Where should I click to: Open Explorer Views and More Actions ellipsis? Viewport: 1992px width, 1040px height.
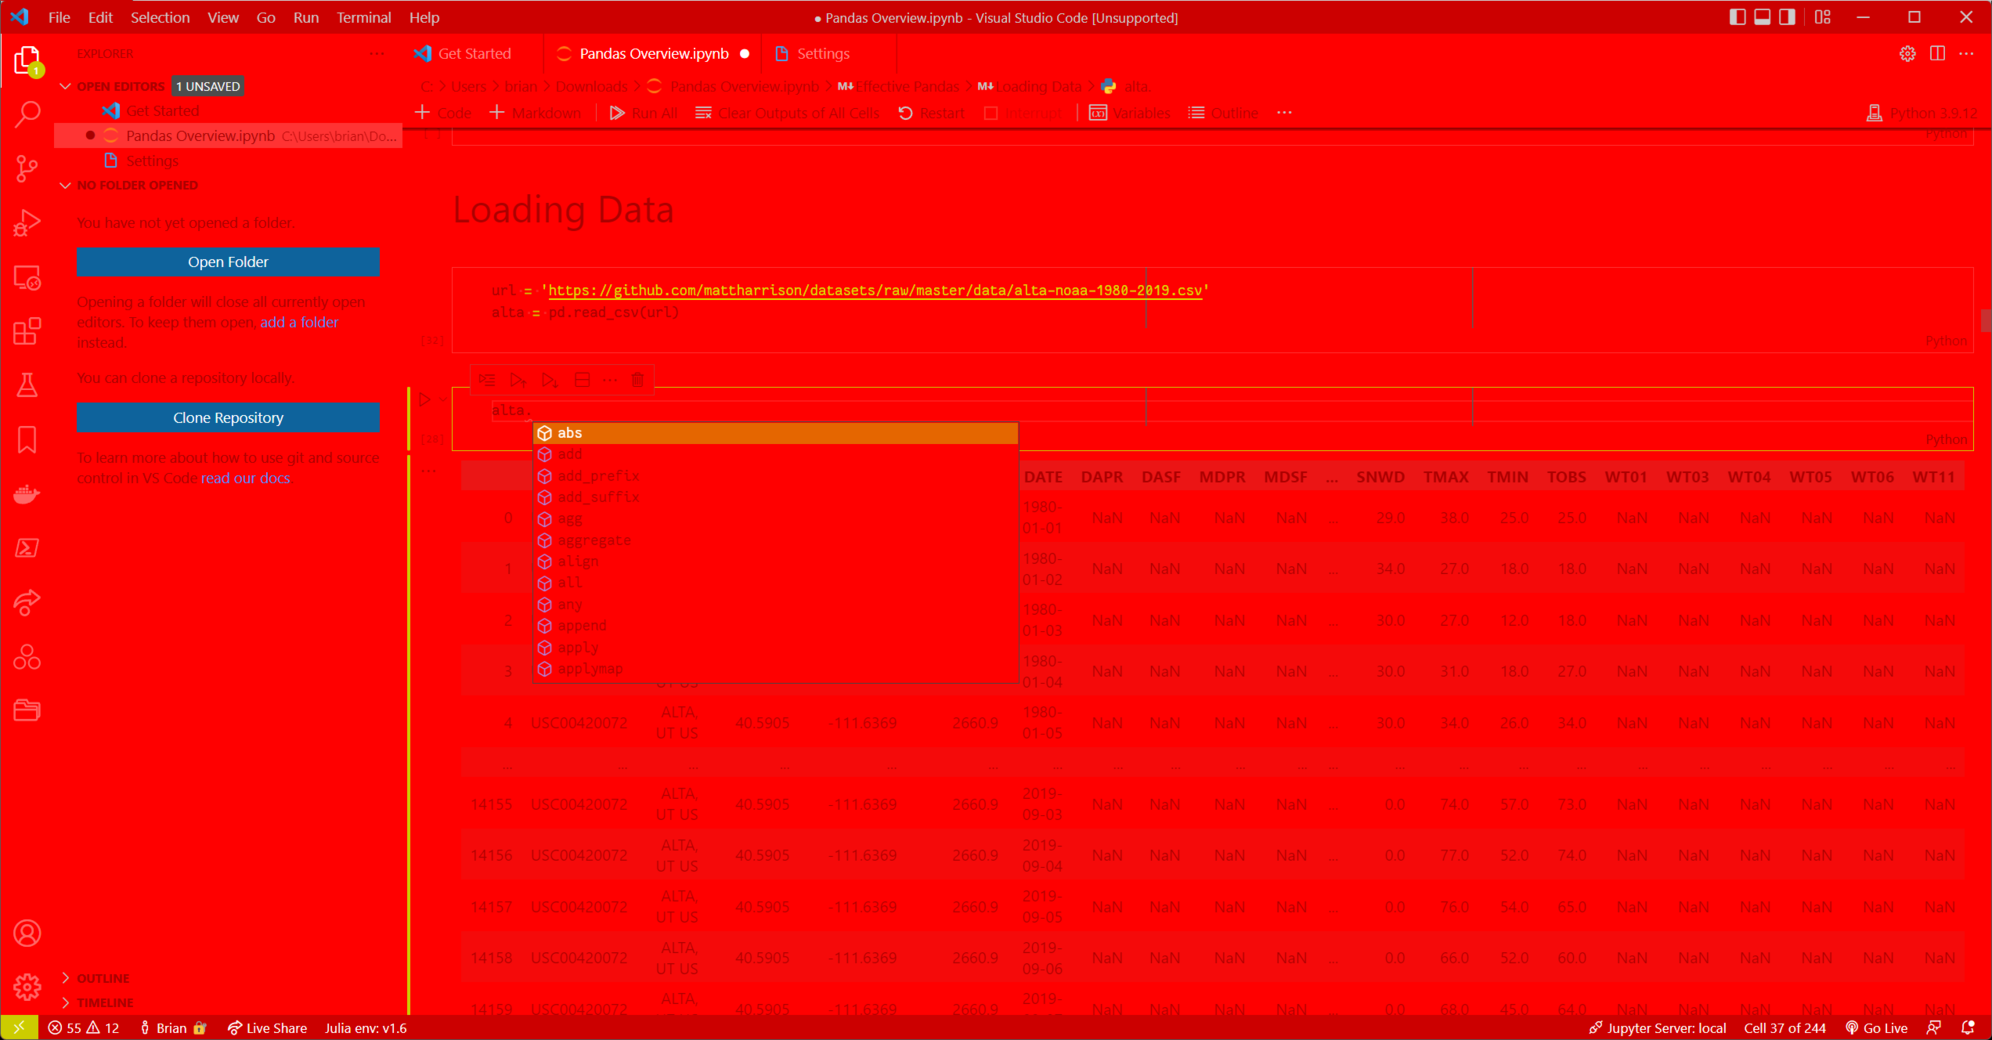coord(376,53)
